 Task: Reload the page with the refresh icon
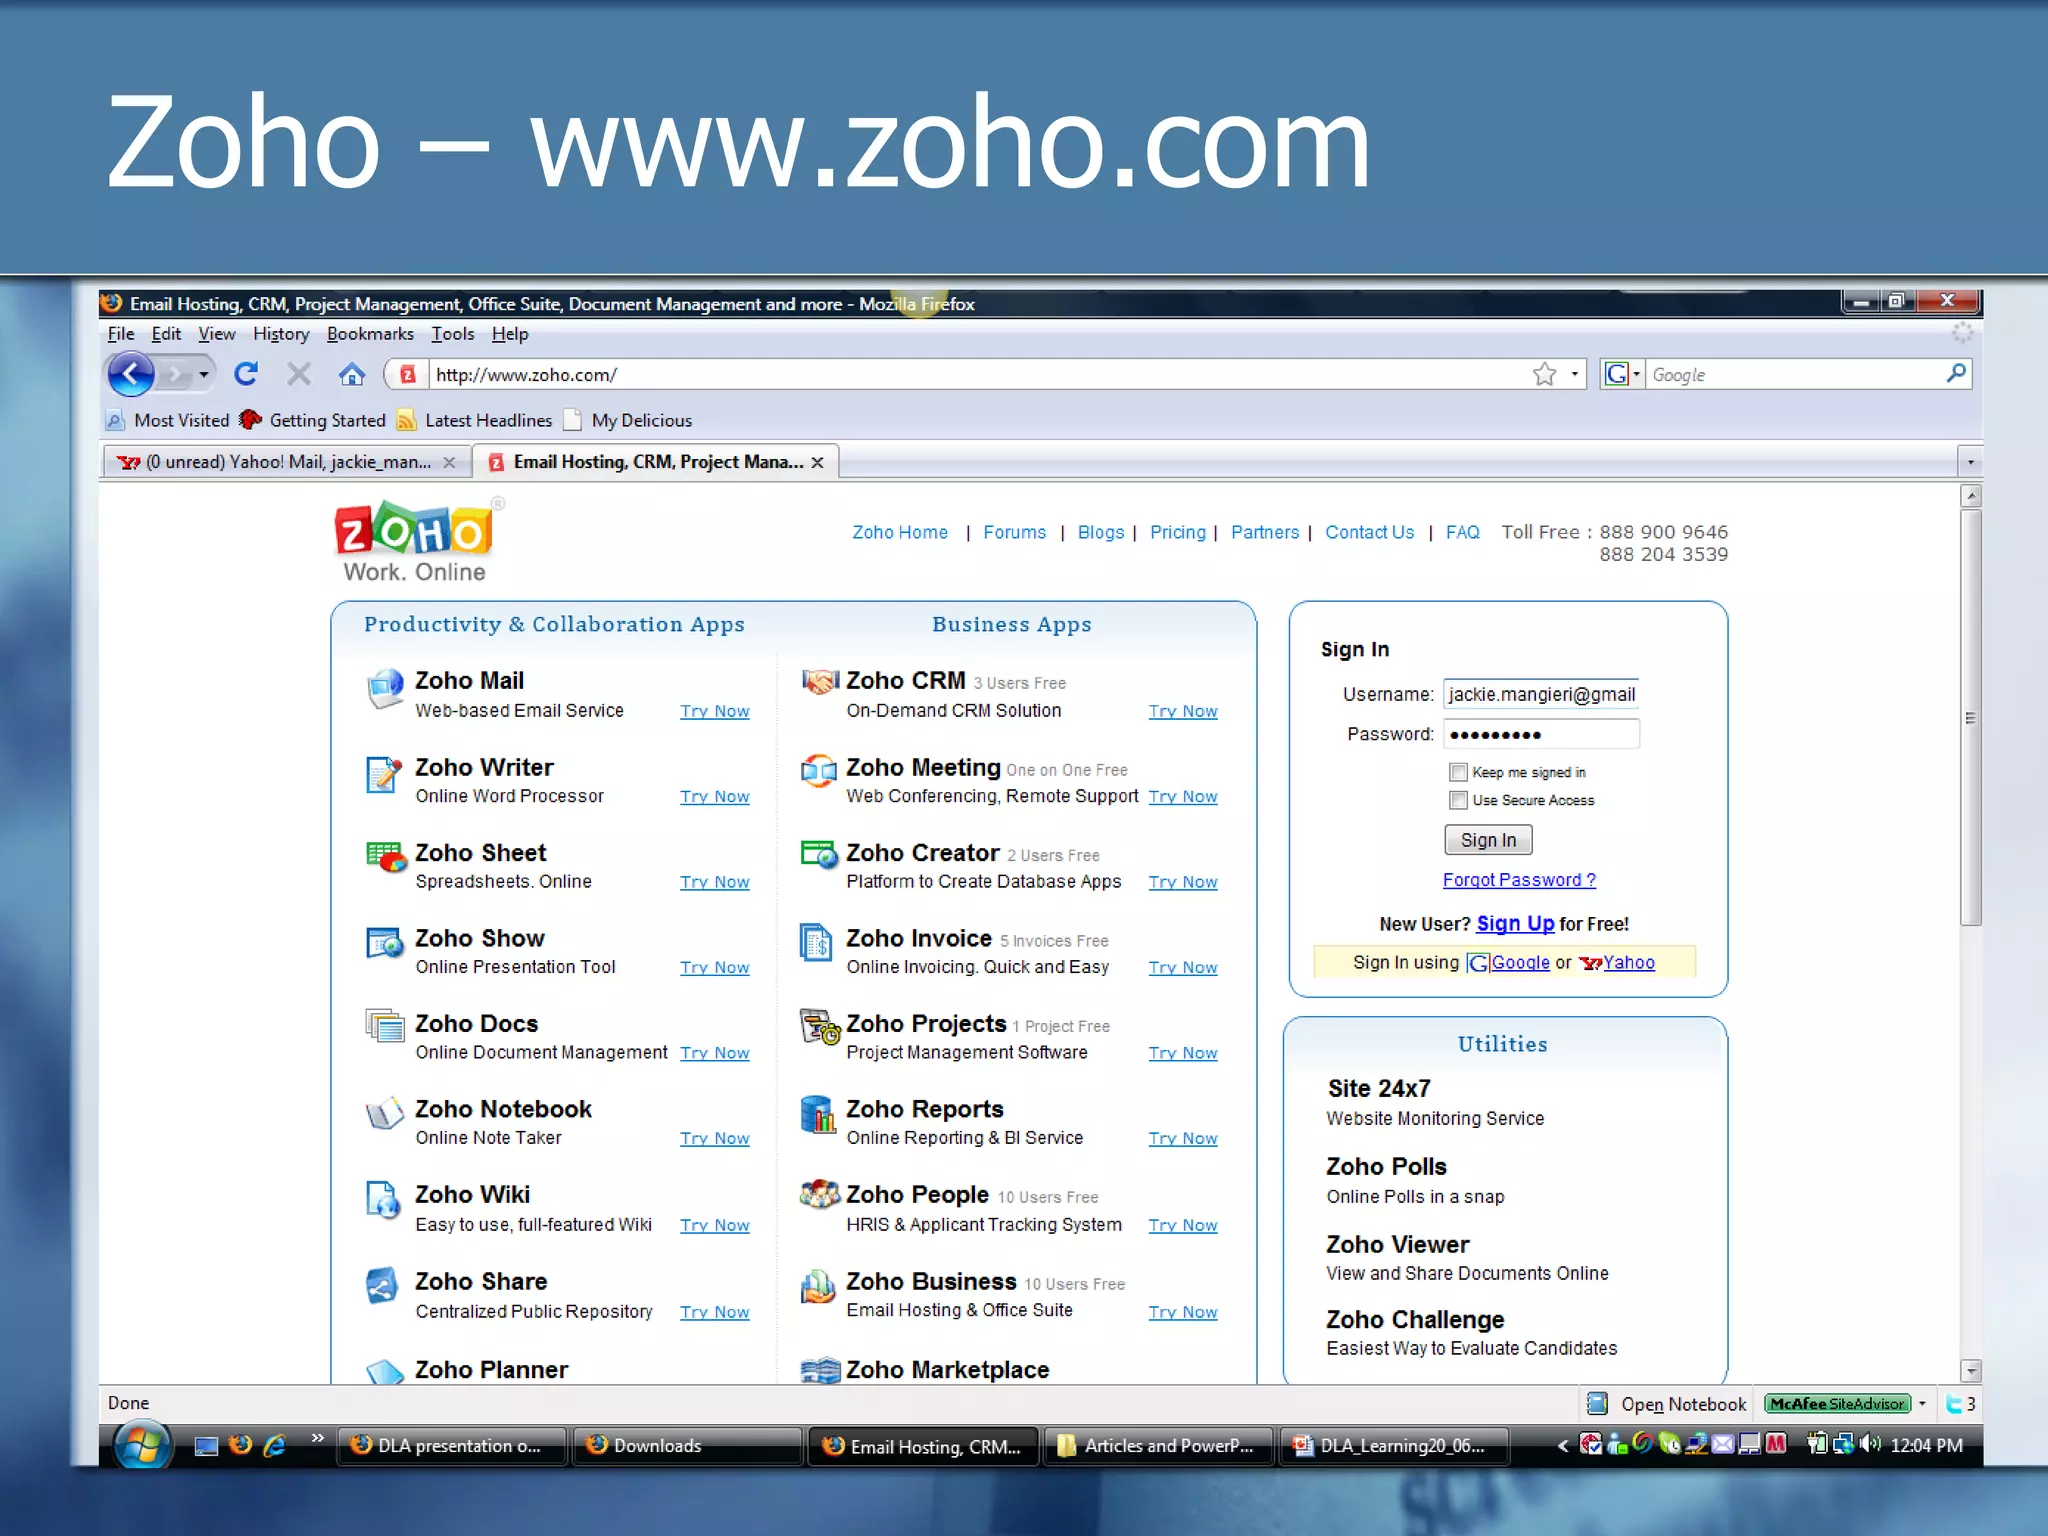click(246, 374)
